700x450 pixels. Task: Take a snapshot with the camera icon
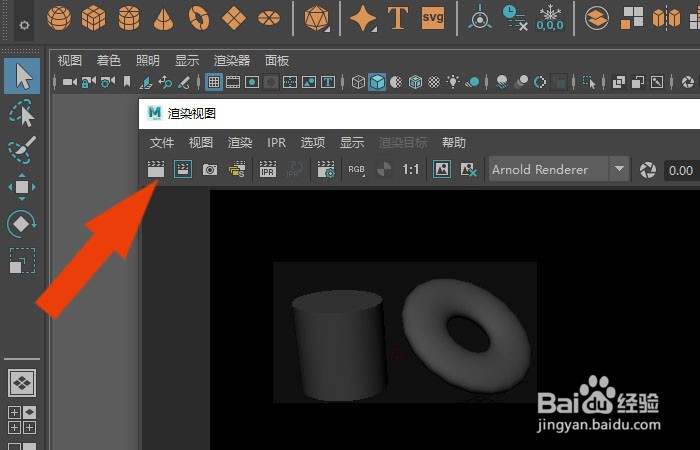pyautogui.click(x=210, y=170)
